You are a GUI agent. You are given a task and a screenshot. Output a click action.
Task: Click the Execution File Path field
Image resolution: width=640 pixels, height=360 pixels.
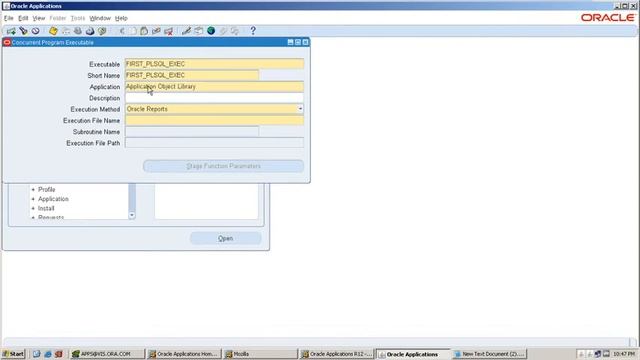tap(214, 143)
